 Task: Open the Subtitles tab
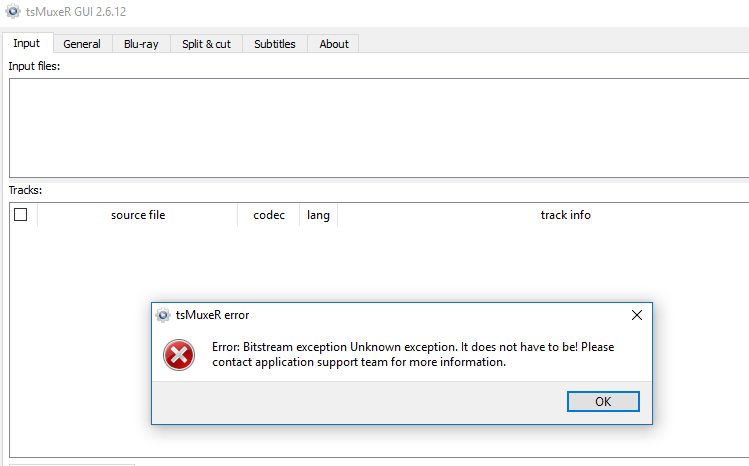tap(274, 44)
